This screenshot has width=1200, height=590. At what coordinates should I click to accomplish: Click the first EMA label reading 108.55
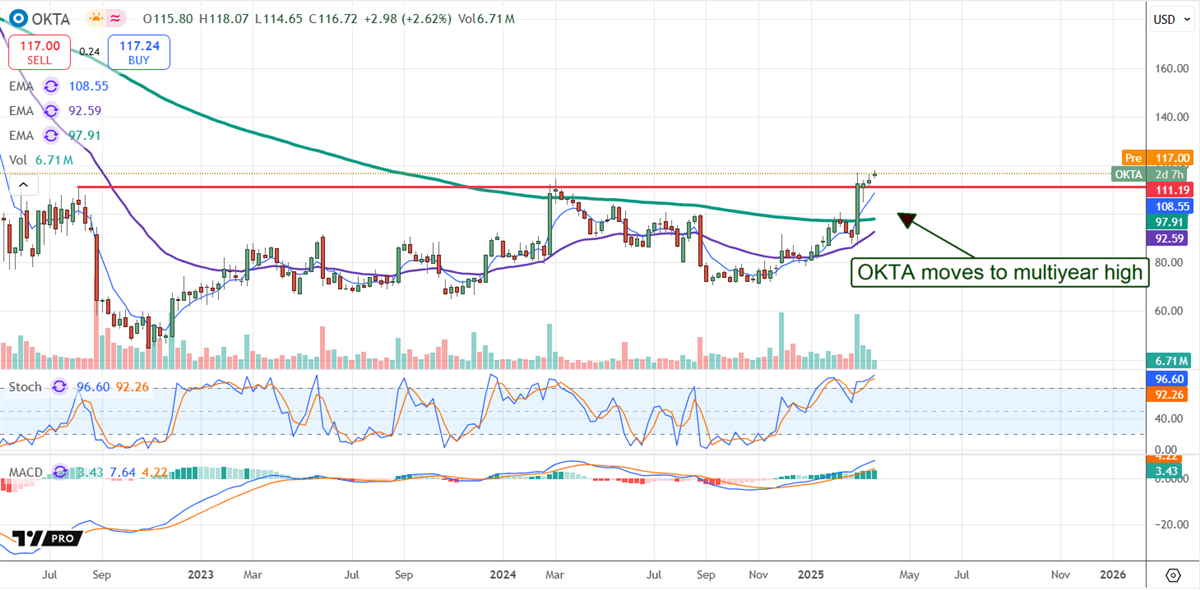click(x=22, y=86)
